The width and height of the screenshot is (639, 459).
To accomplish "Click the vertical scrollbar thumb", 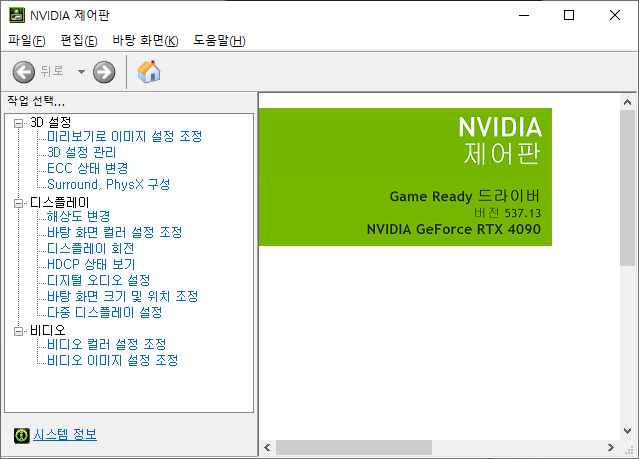I will click(x=627, y=188).
